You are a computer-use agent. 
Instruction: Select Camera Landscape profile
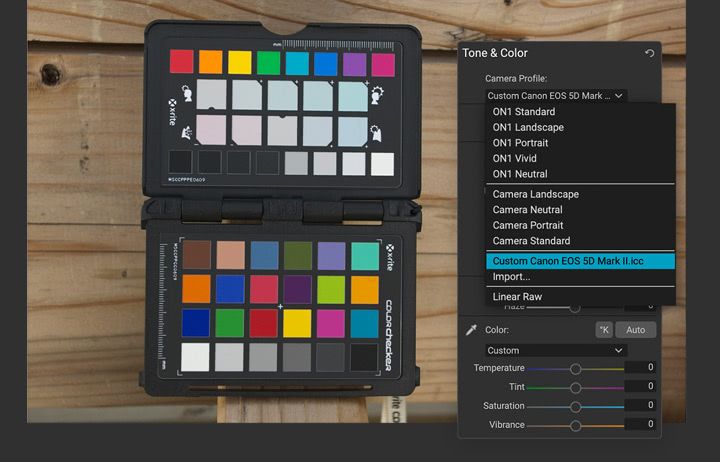(x=580, y=194)
